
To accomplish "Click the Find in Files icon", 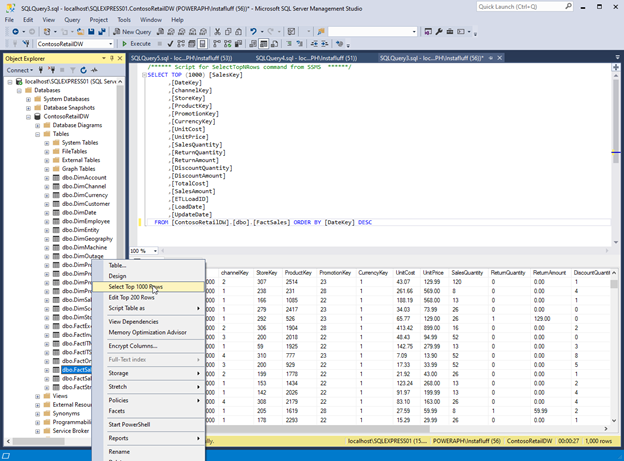I will pos(321,32).
